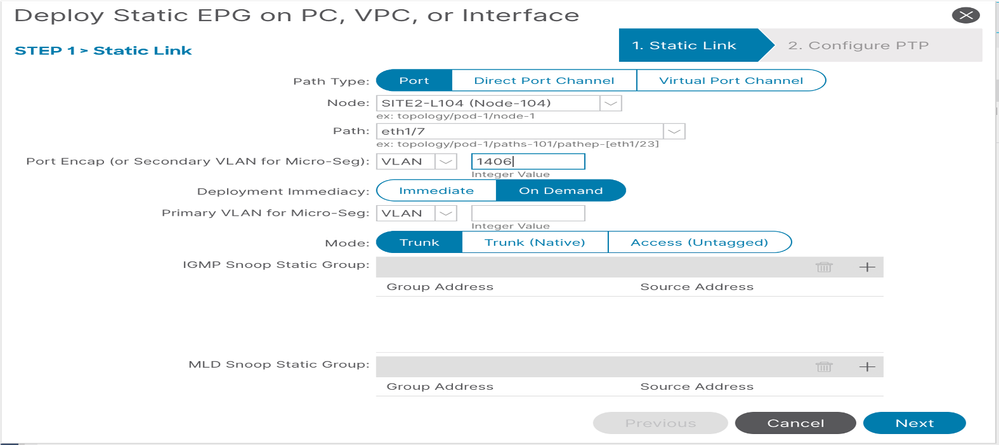Select Direct Port Channel path type
Viewport: 999px width, 445px height.
(544, 80)
